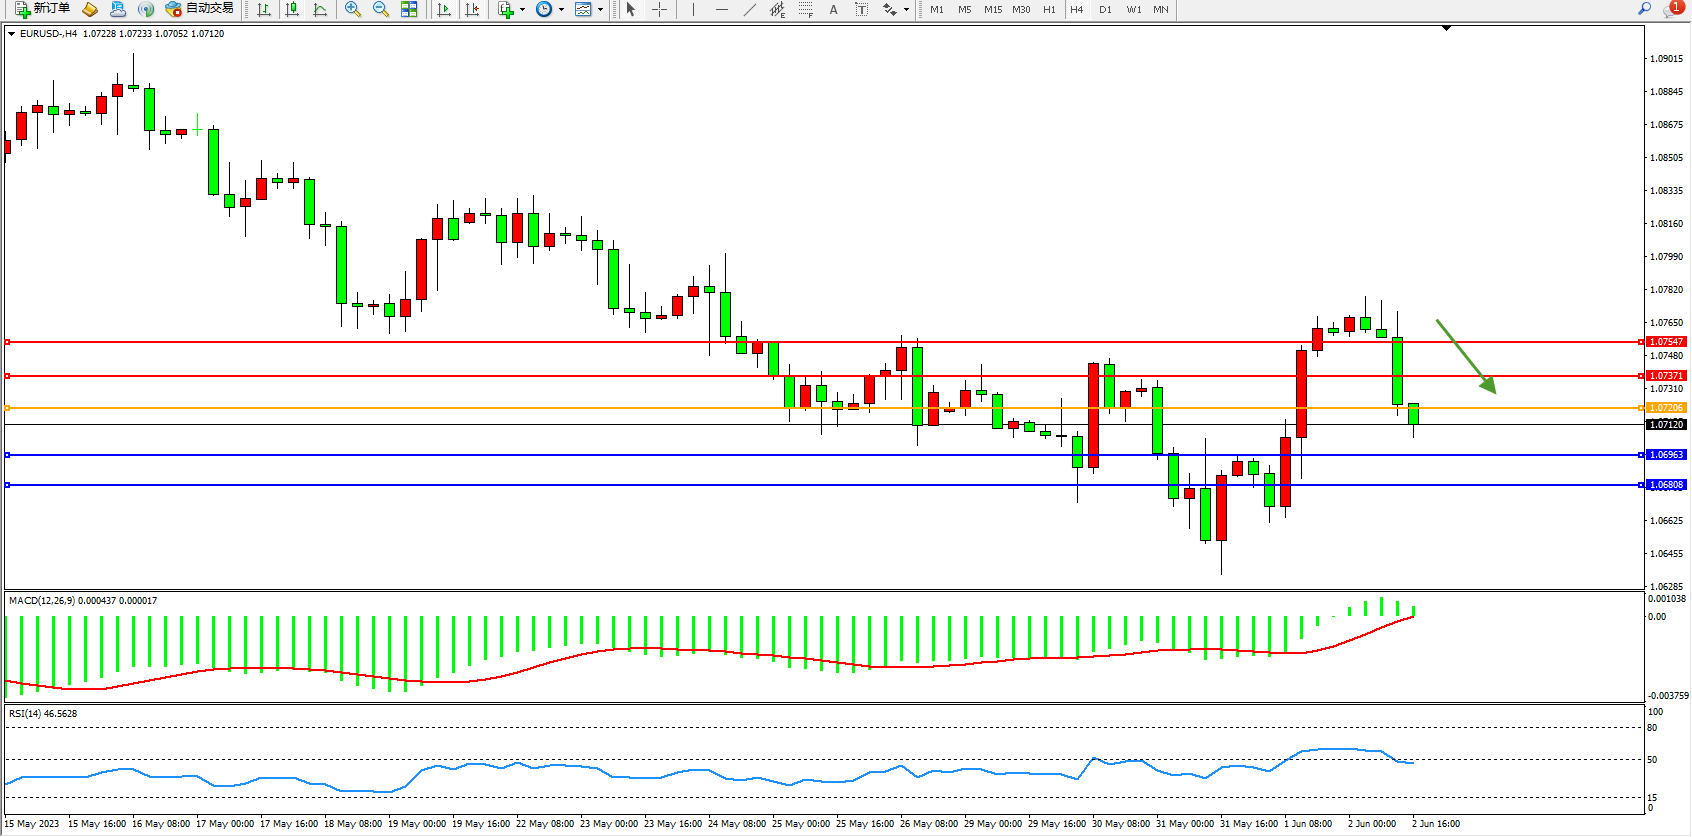Click the EURUSD,H4 chart title arrow
The width and height of the screenshot is (1692, 837).
(x=11, y=34)
